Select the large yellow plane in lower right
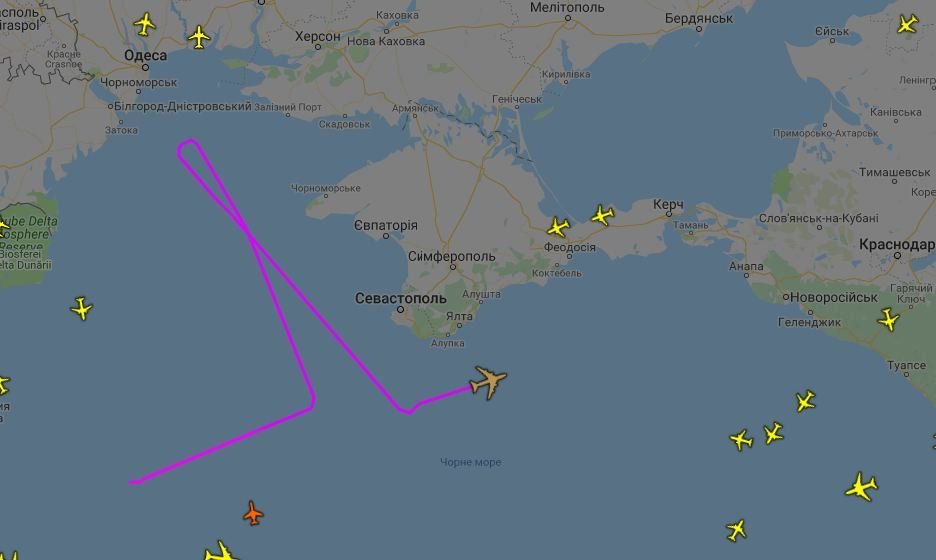Viewport: 936px width, 560px height. (x=861, y=487)
